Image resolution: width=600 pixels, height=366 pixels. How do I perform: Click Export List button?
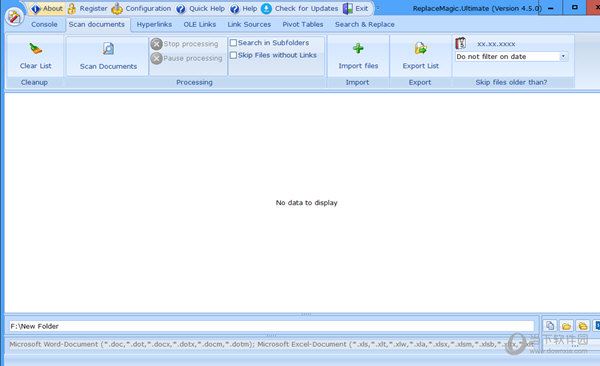coord(420,56)
